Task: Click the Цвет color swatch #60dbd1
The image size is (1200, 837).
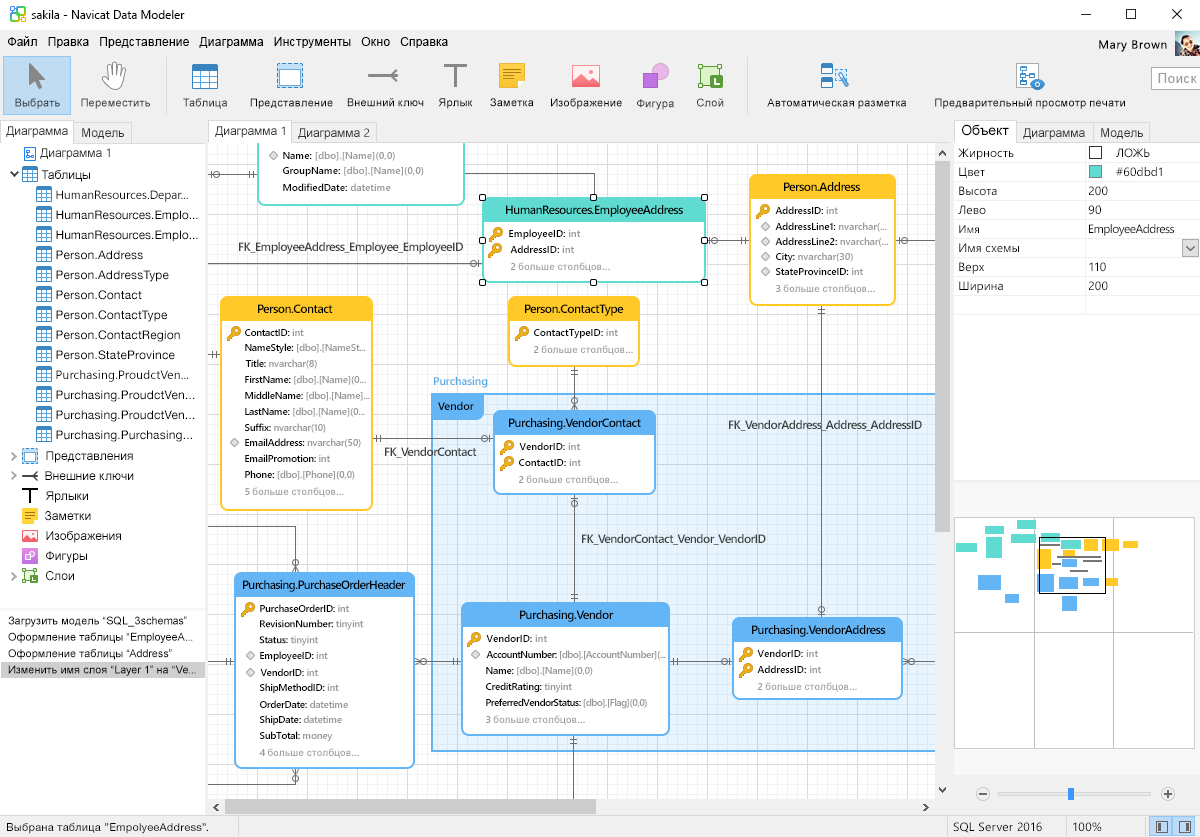Action: [1095, 172]
